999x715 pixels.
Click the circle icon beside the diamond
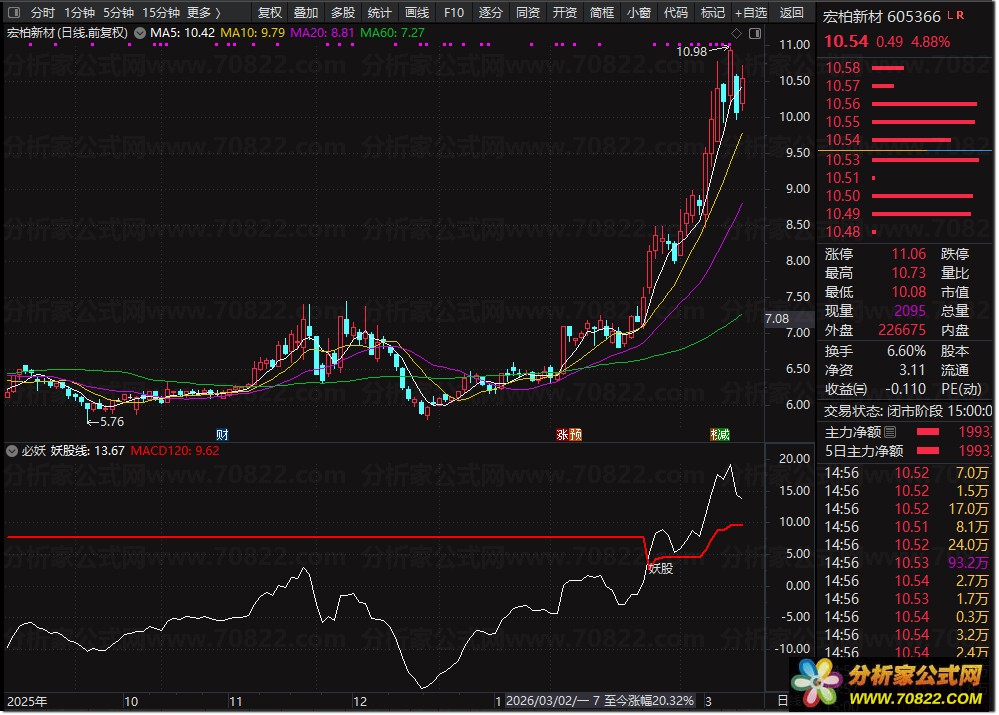(x=753, y=34)
